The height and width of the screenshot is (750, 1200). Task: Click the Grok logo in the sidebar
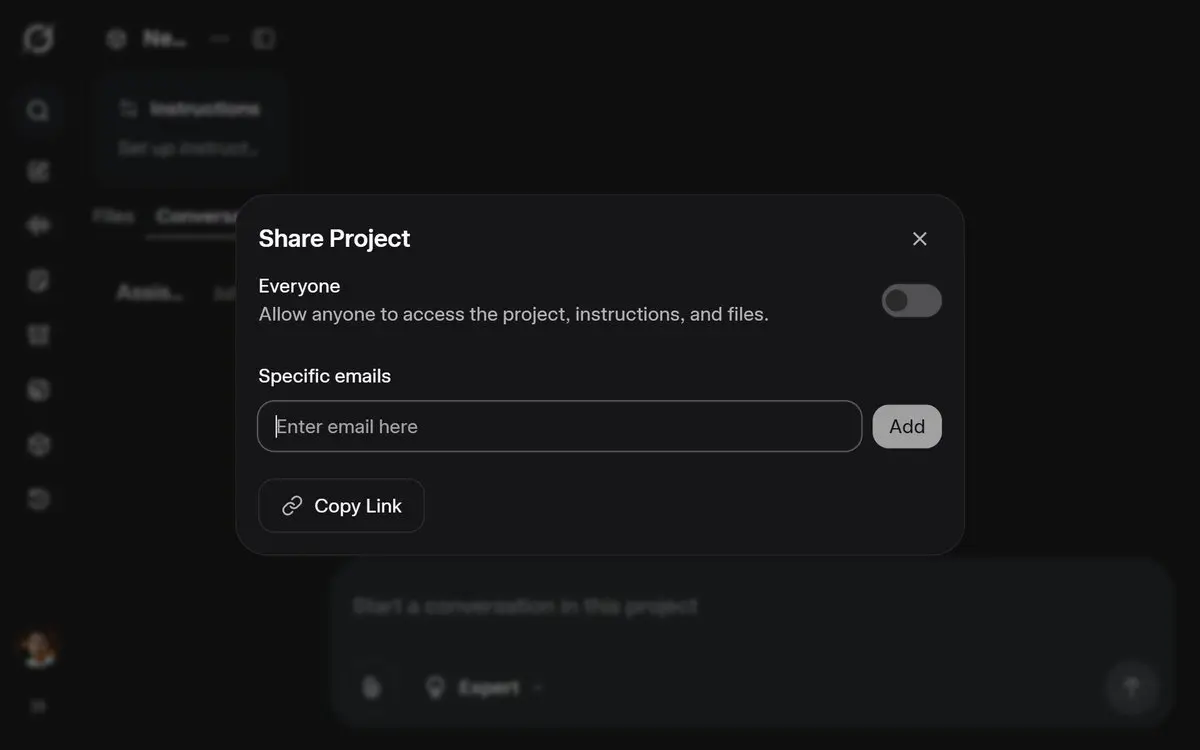pyautogui.click(x=38, y=40)
